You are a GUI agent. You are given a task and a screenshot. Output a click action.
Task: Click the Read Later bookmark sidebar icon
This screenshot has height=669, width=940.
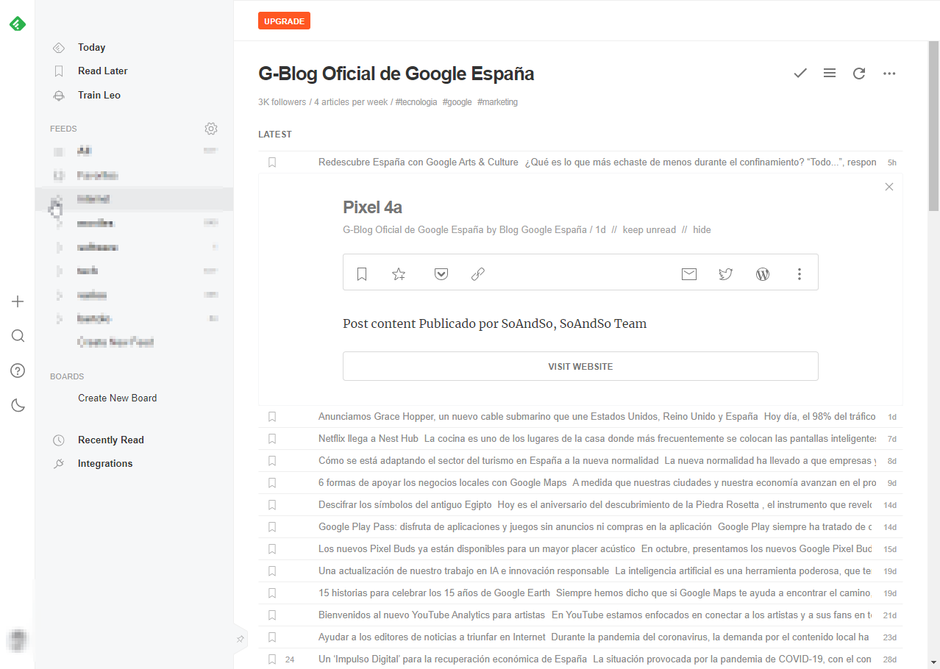[59, 71]
